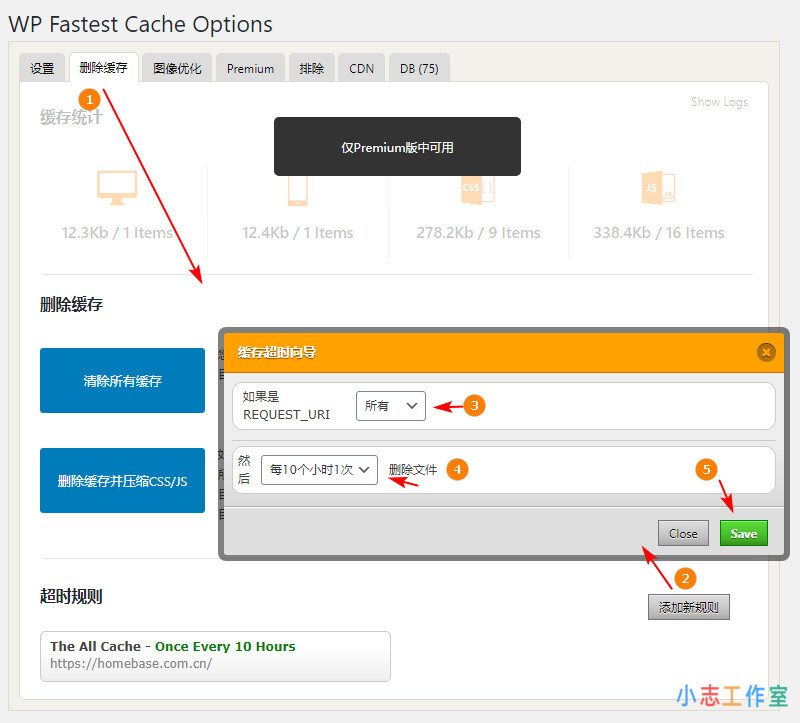Open the CDN tab

pyautogui.click(x=361, y=68)
